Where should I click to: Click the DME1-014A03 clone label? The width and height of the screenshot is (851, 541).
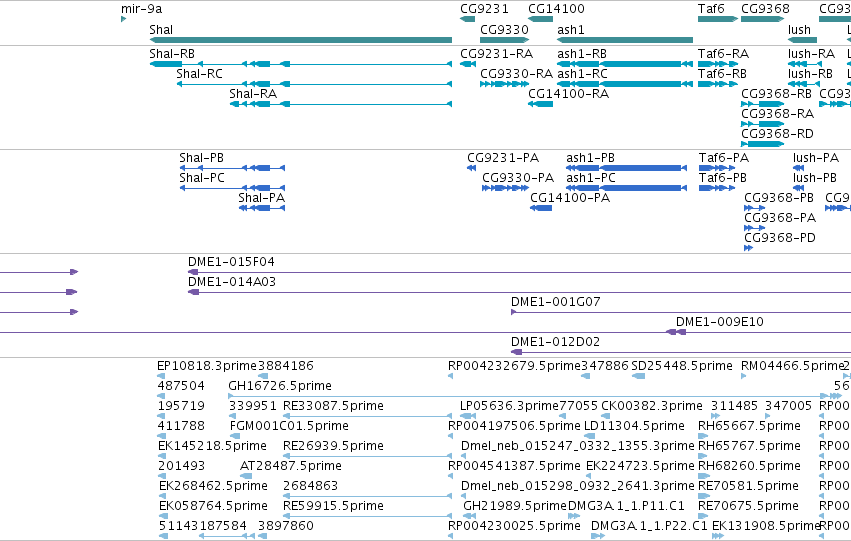(x=232, y=282)
